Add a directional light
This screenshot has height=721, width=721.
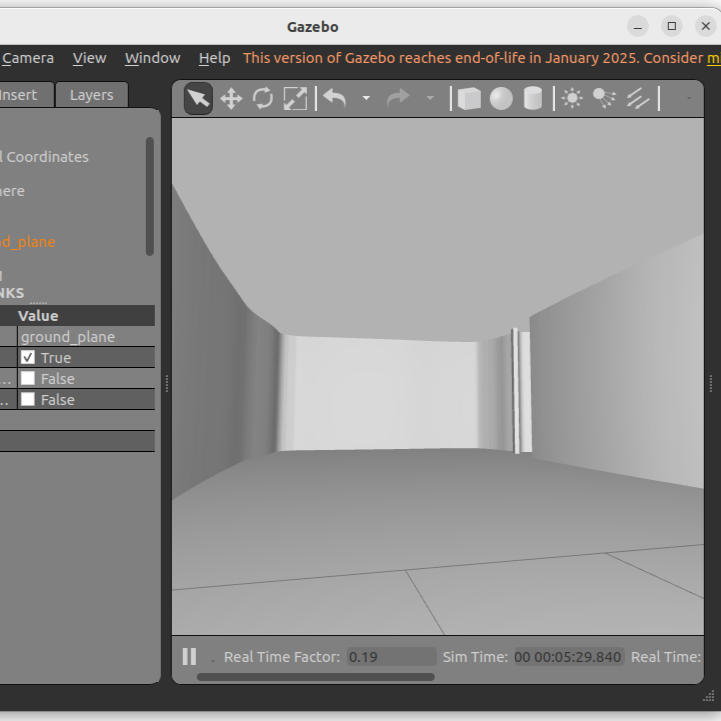[638, 98]
